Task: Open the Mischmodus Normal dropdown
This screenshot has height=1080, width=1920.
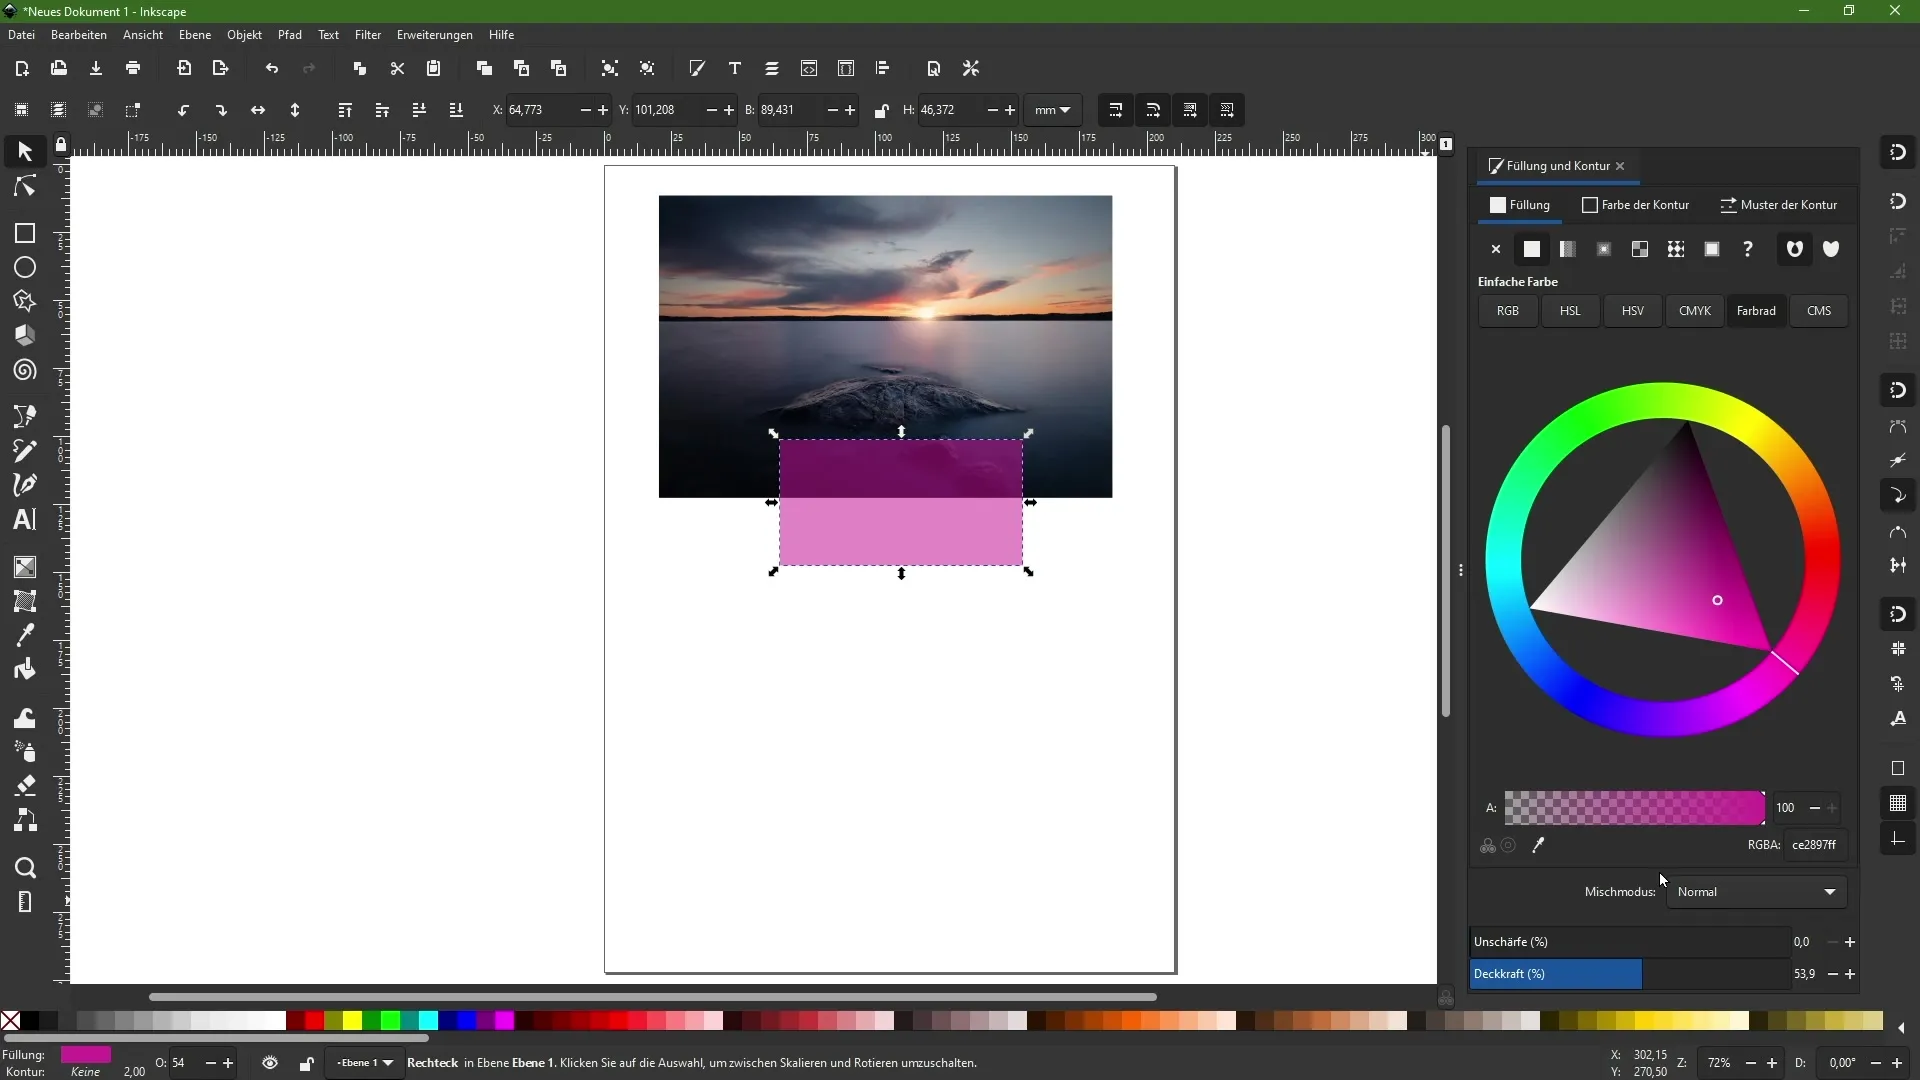Action: tap(1757, 892)
